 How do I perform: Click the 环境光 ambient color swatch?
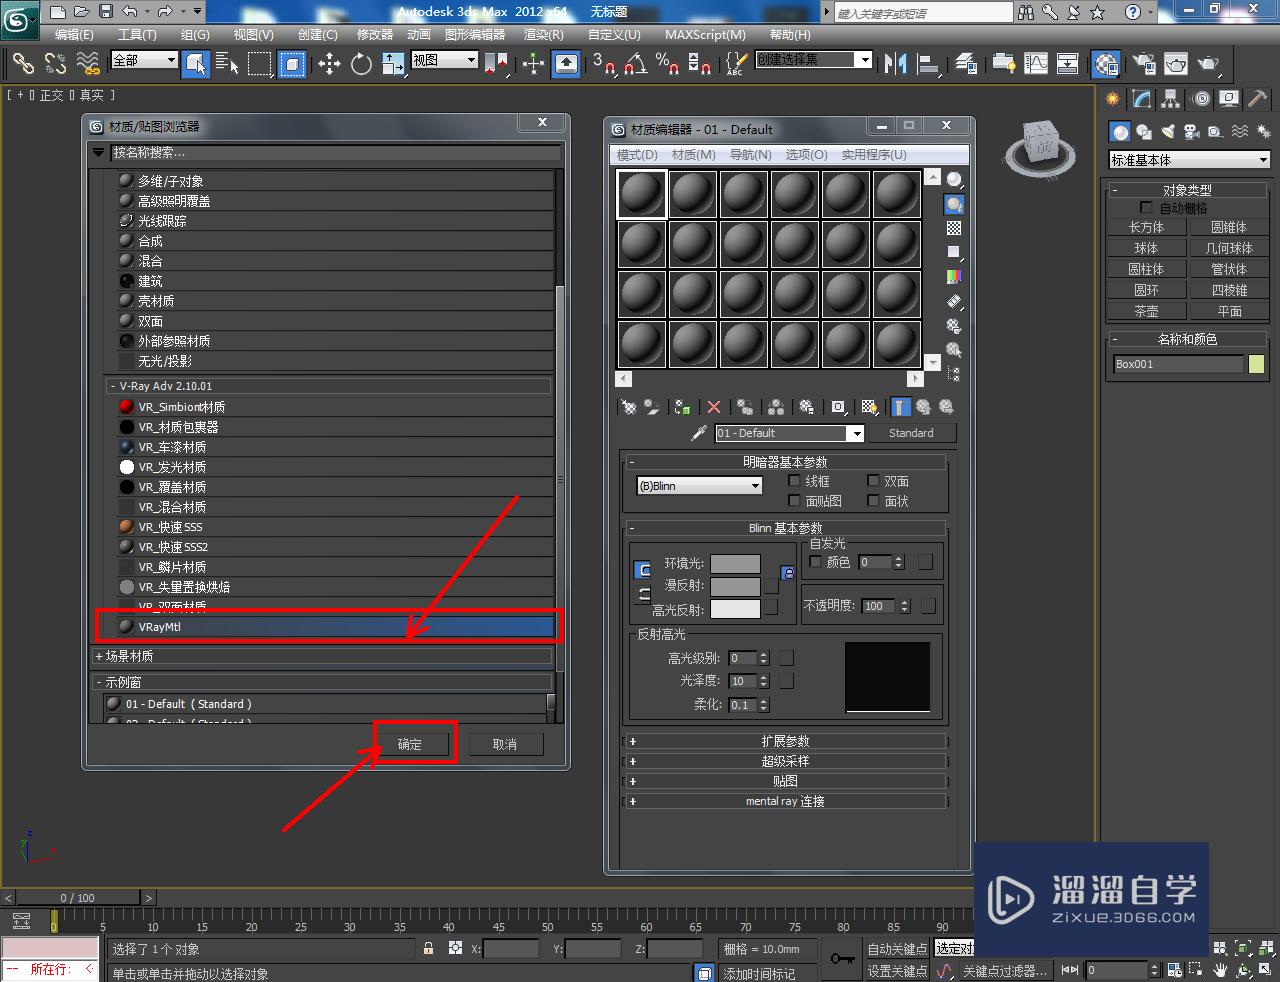[735, 564]
